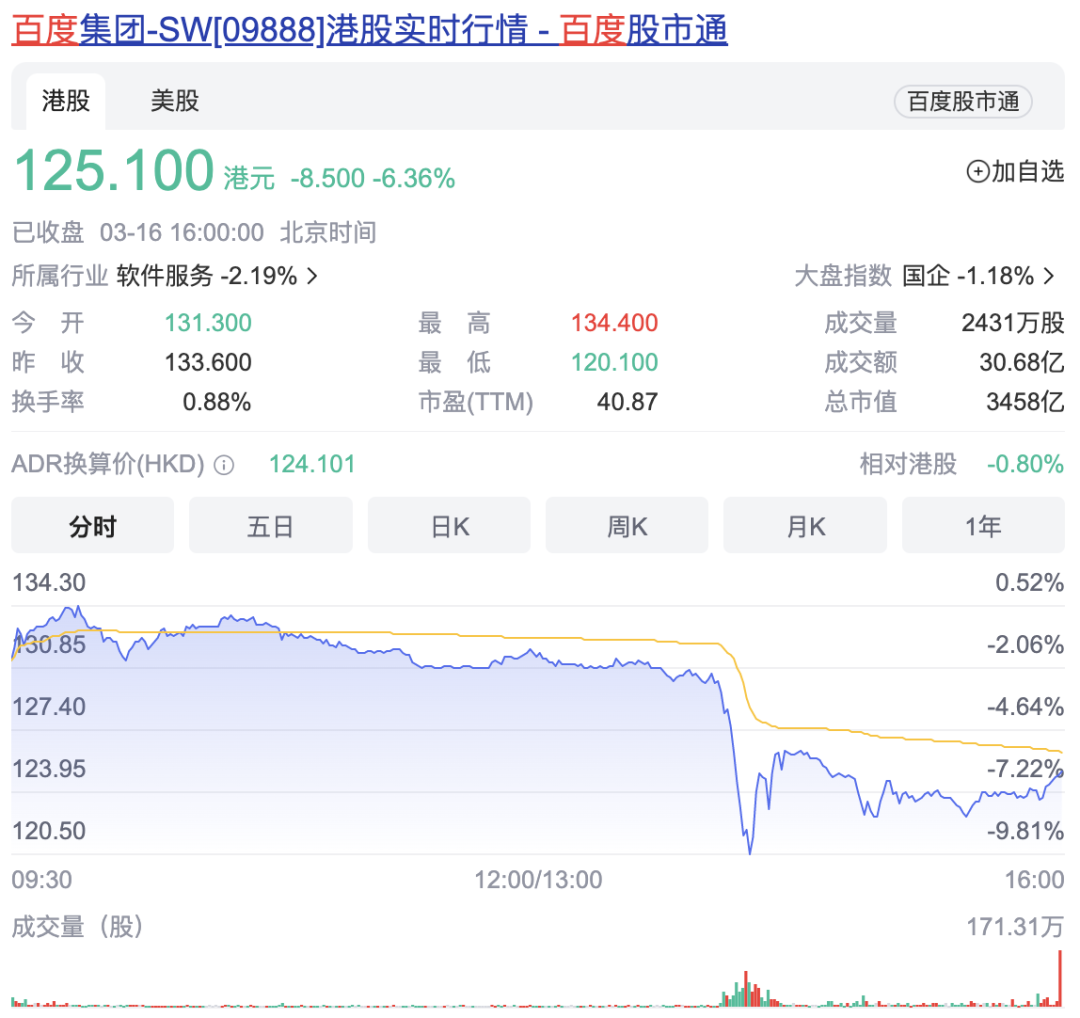Click the 171.31万 volume label

coord(1015,927)
